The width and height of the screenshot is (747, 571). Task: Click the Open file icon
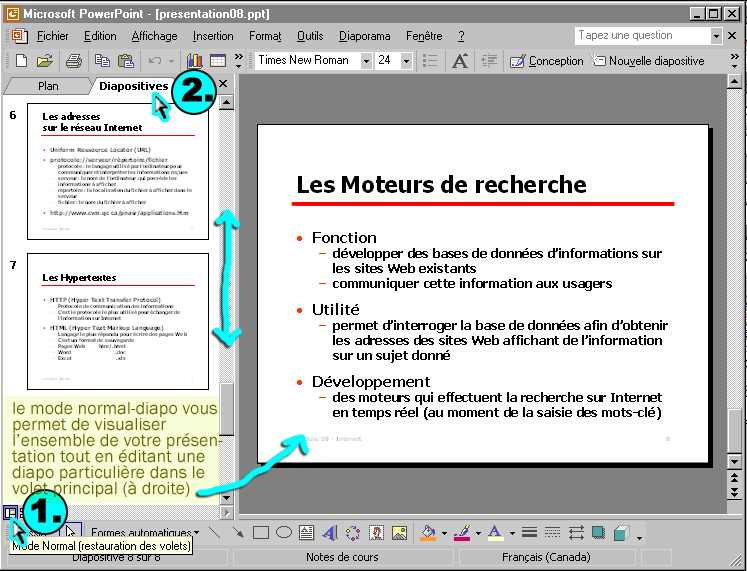(x=46, y=61)
